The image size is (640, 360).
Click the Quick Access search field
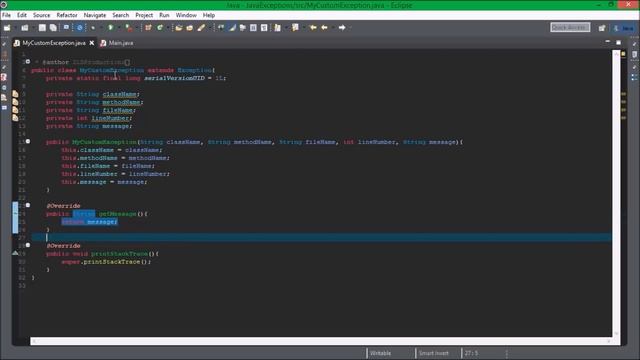(570, 27)
